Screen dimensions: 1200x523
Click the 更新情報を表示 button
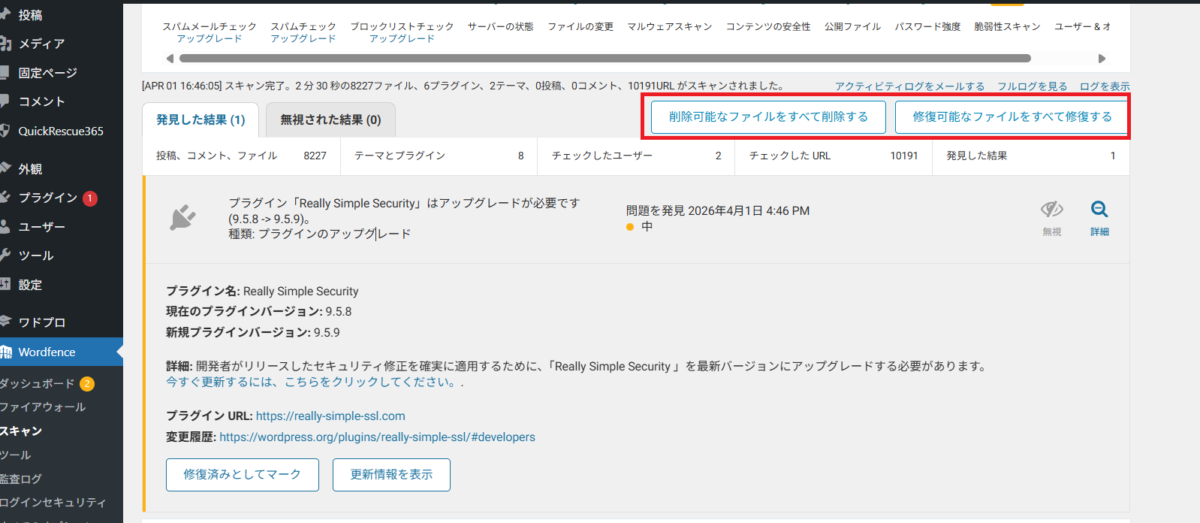[392, 474]
